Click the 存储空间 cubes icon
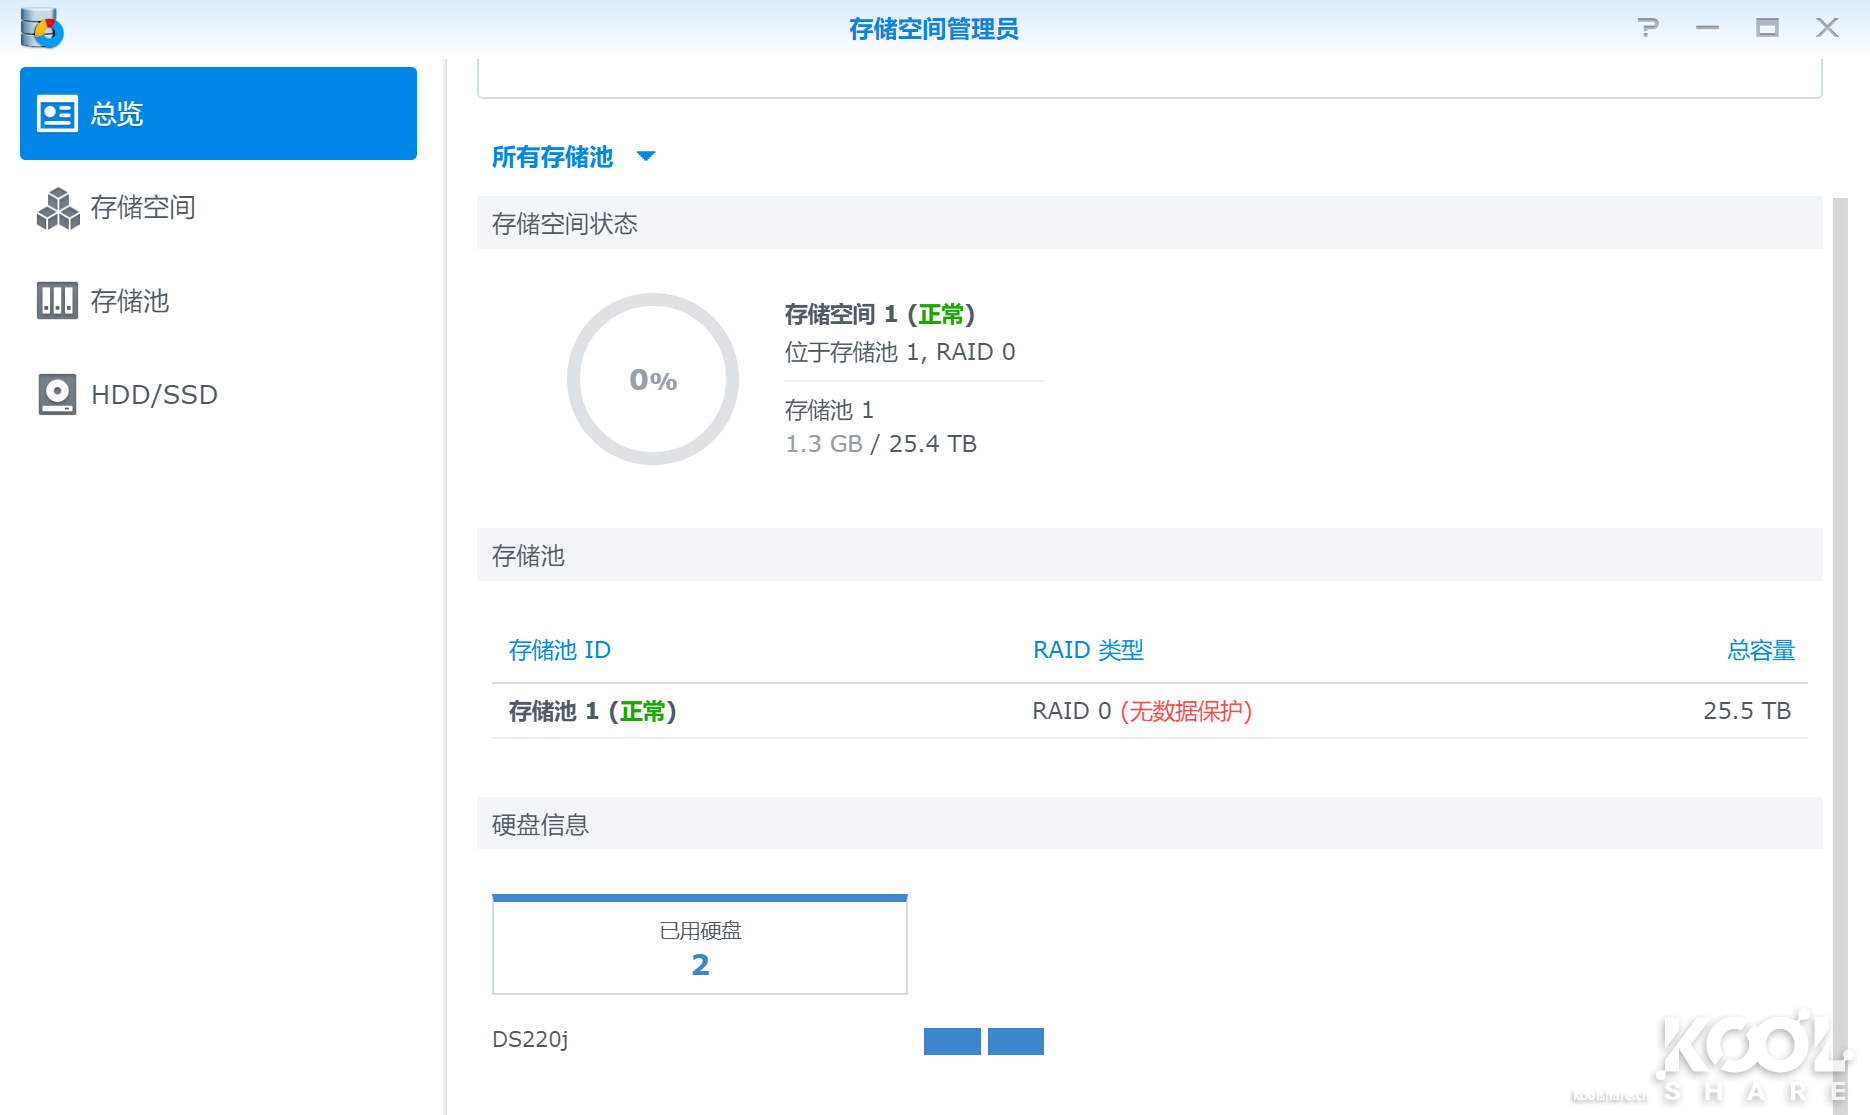Viewport: 1870px width, 1115px height. tap(57, 208)
